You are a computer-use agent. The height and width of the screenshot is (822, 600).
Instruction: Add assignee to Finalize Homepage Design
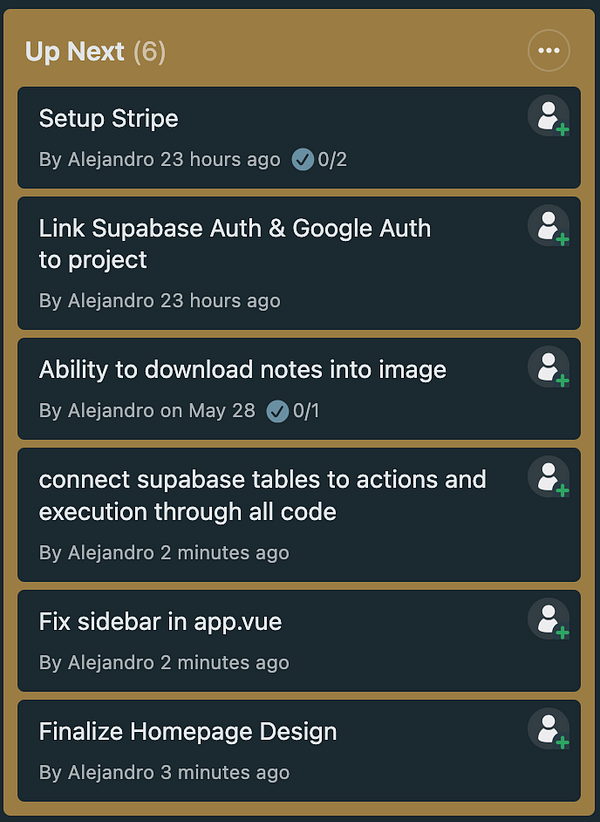pyautogui.click(x=548, y=729)
